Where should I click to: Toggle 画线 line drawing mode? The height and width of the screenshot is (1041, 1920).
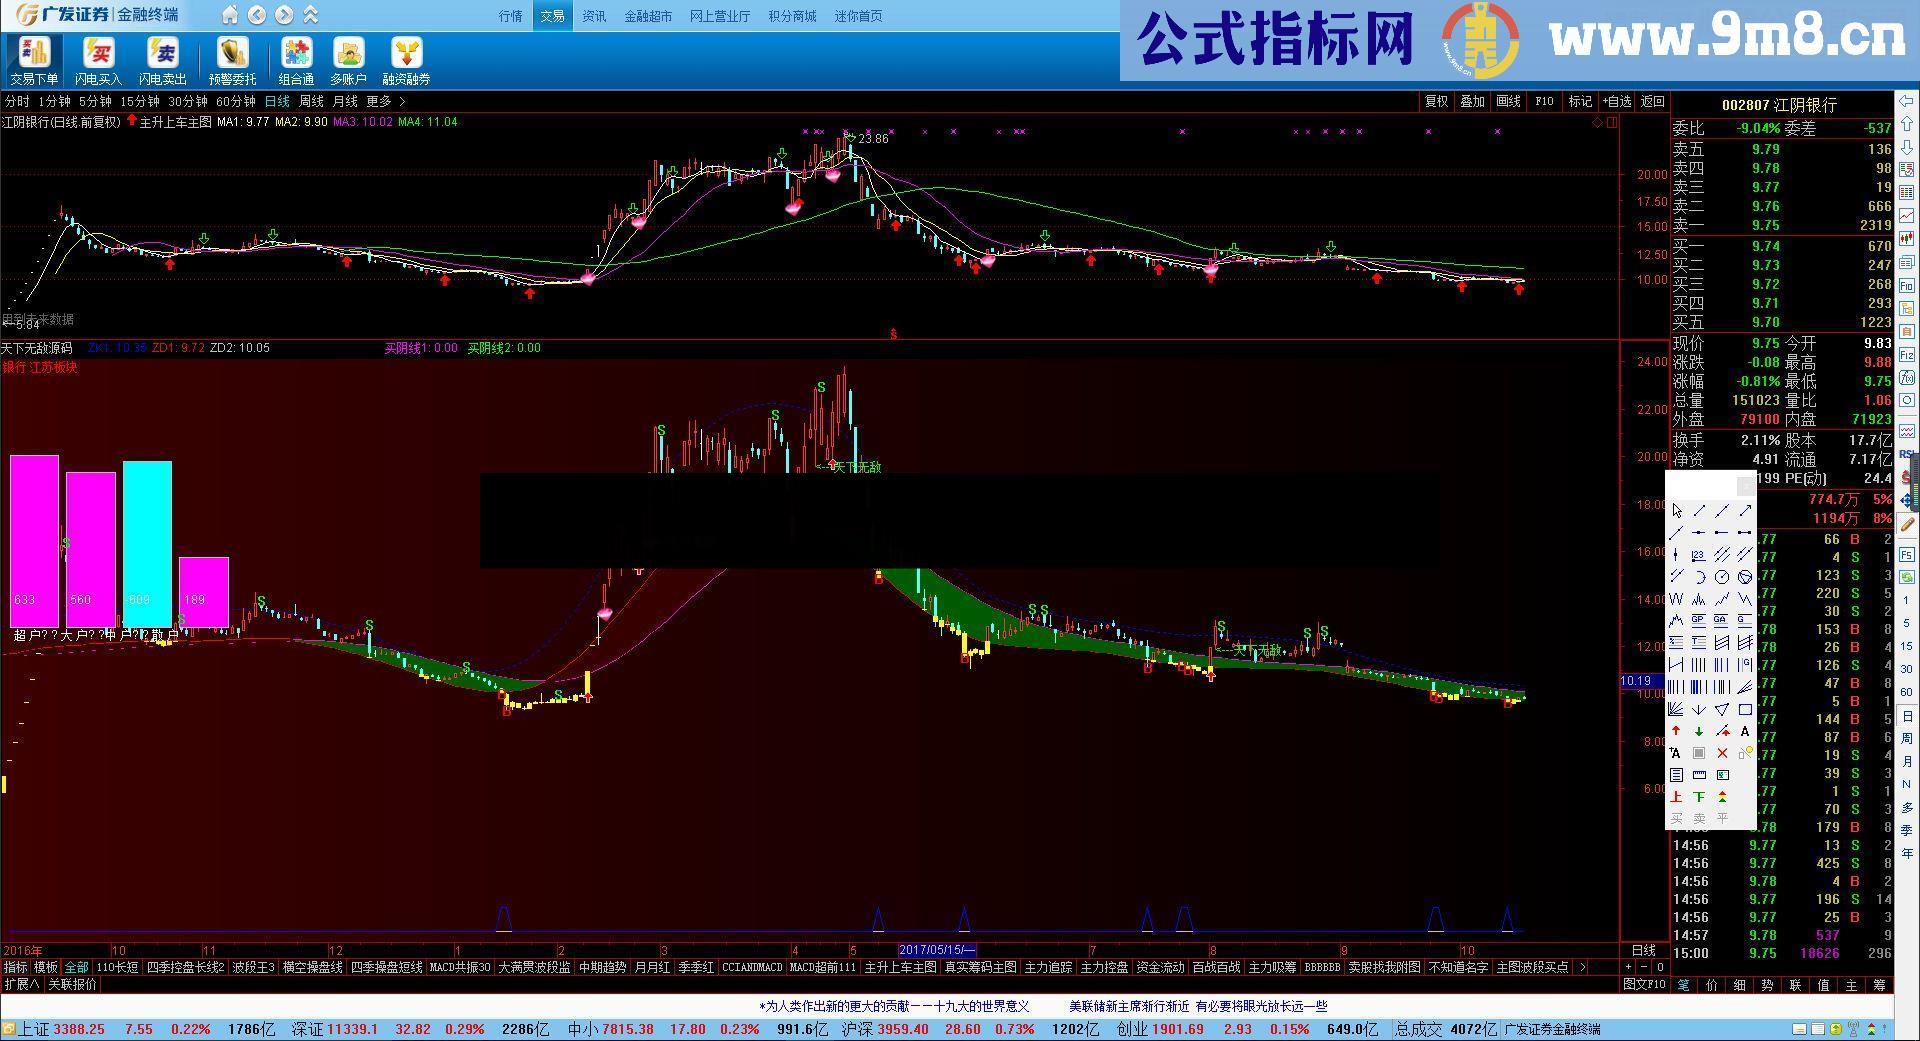point(1508,101)
